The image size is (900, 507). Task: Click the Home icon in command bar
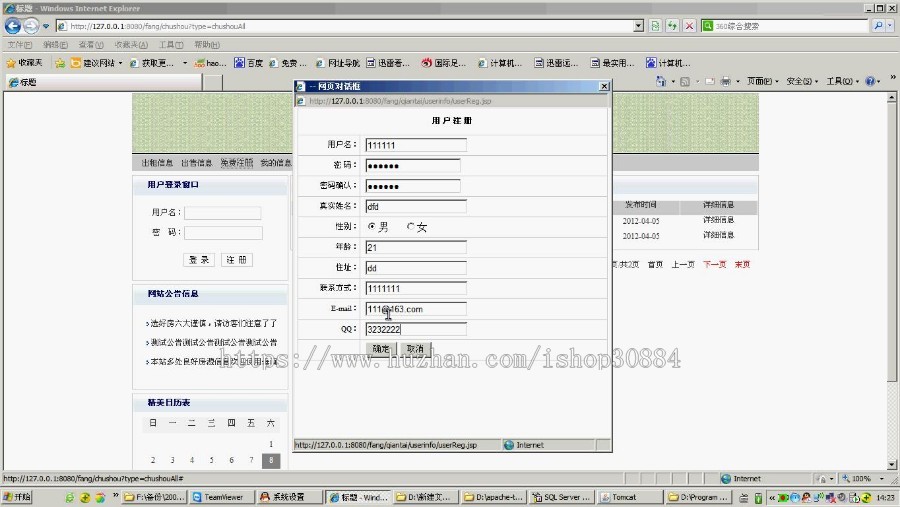click(661, 82)
